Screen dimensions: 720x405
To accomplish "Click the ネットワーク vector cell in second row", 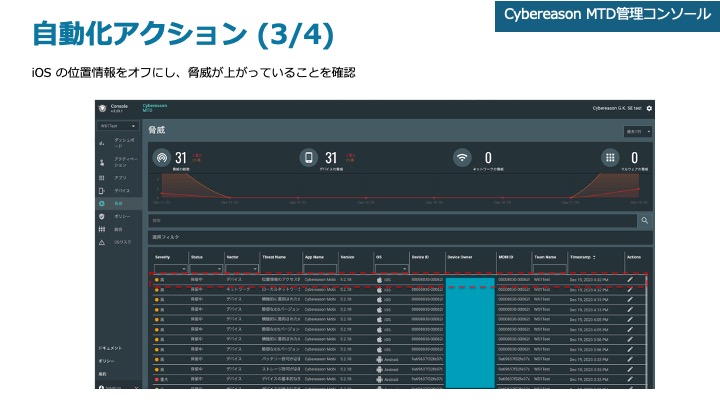I will click(238, 289).
